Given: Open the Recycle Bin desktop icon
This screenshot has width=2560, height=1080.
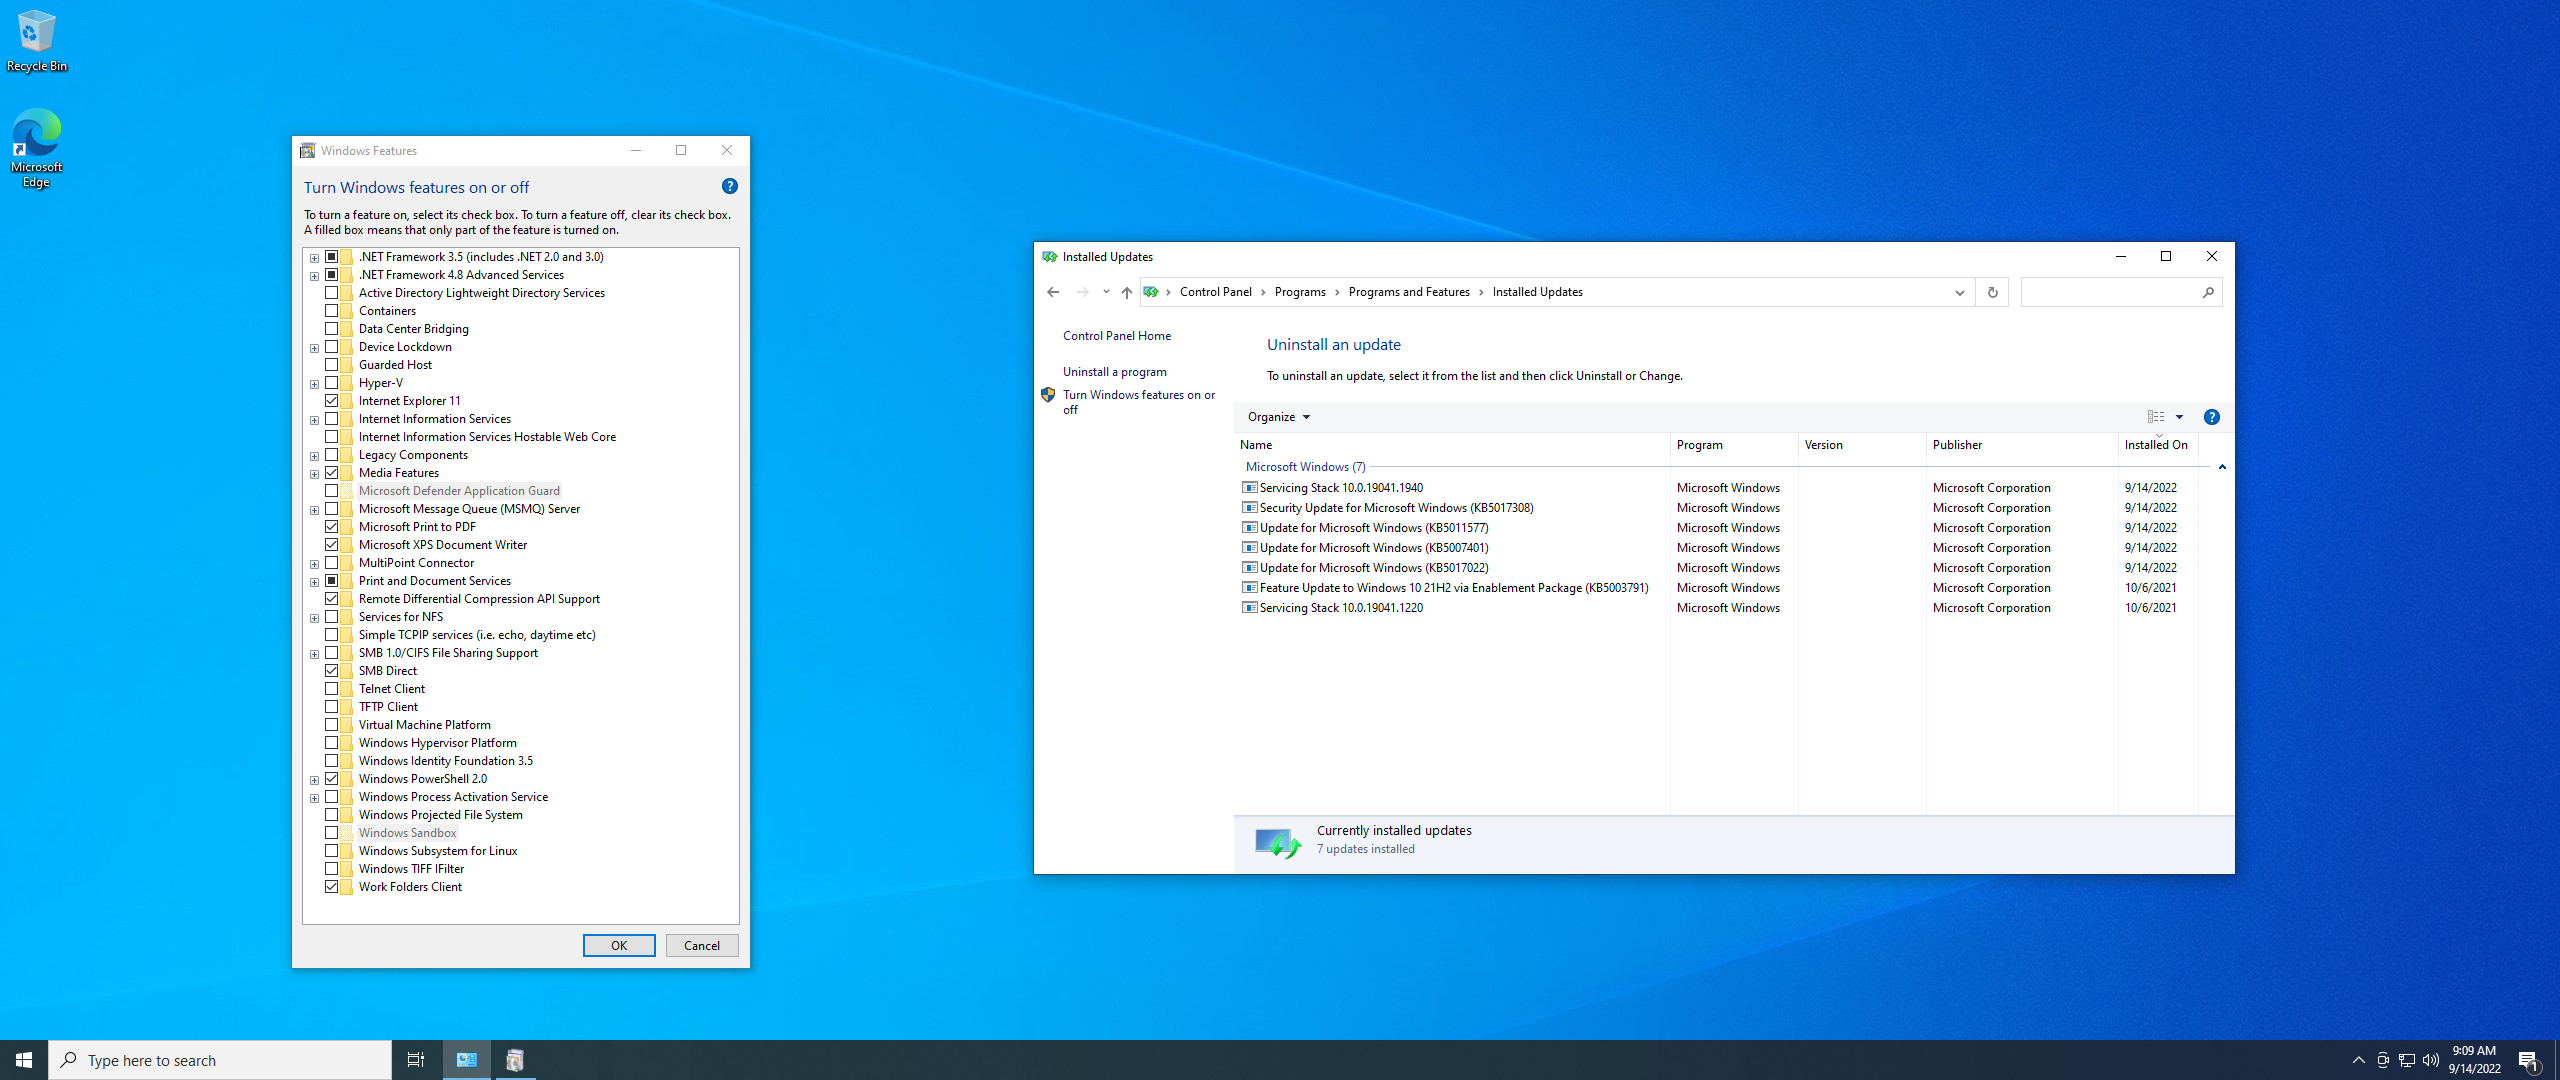Looking at the screenshot, I should click(x=37, y=42).
